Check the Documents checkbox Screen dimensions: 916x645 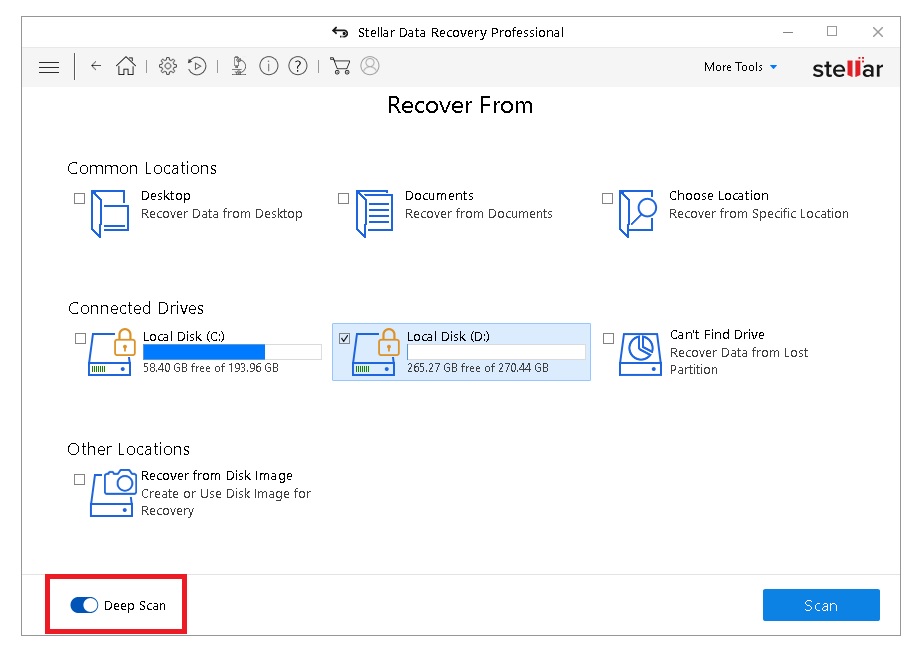click(344, 199)
